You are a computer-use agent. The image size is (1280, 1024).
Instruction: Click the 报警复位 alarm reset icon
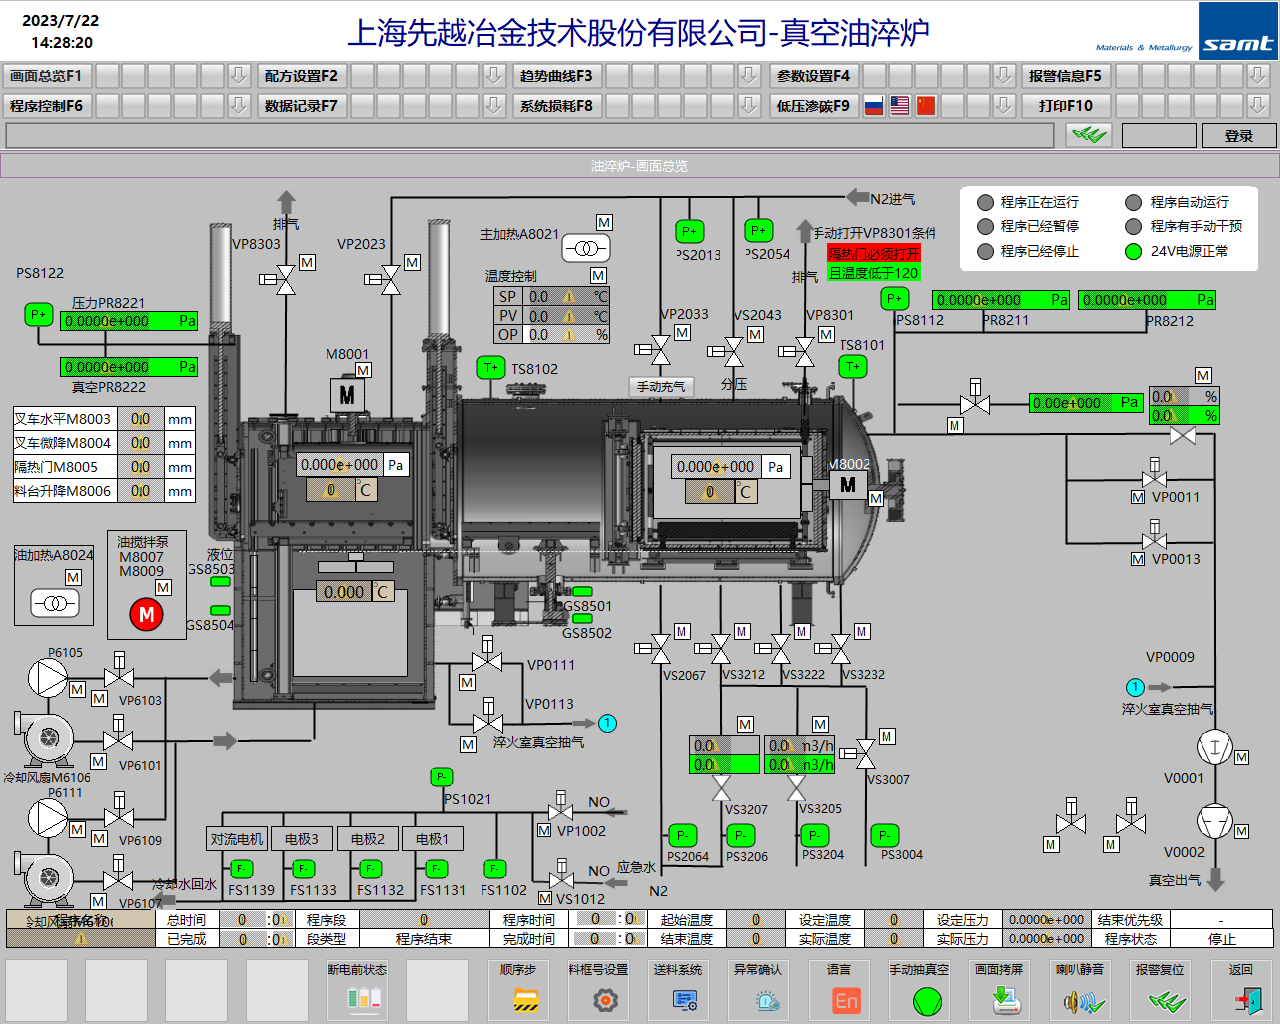coord(1166,999)
